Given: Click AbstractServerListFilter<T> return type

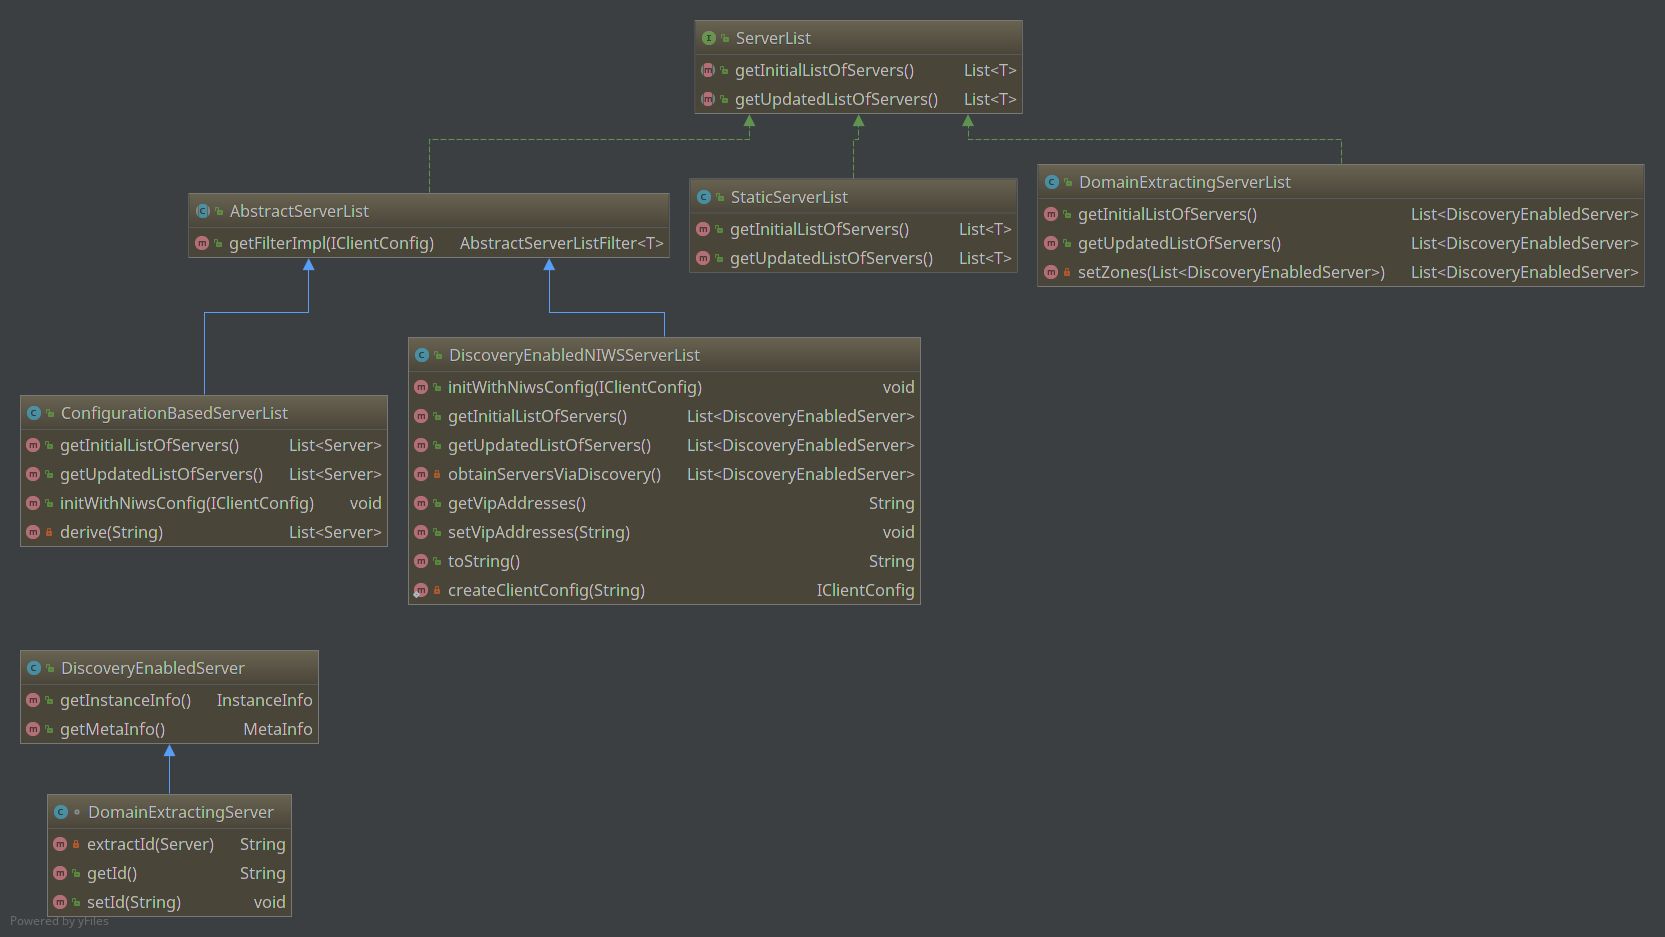Looking at the screenshot, I should point(561,243).
